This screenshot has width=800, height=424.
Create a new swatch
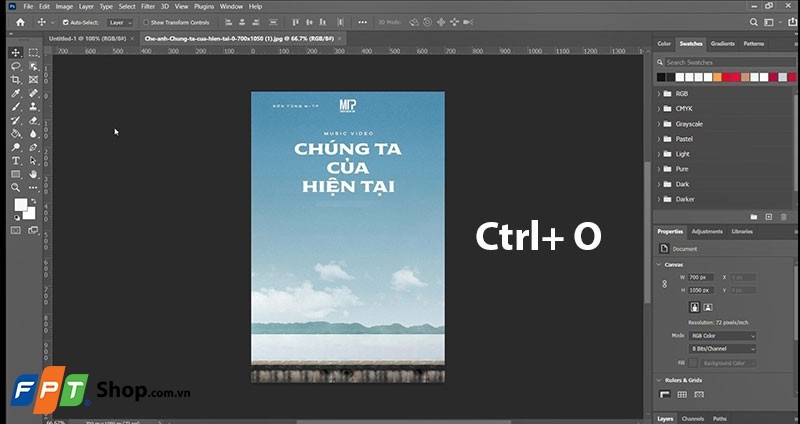click(x=768, y=217)
